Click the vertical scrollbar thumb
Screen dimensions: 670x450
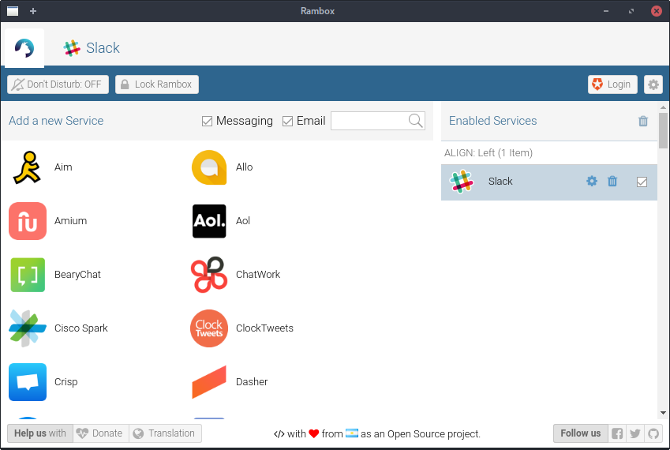click(x=663, y=130)
